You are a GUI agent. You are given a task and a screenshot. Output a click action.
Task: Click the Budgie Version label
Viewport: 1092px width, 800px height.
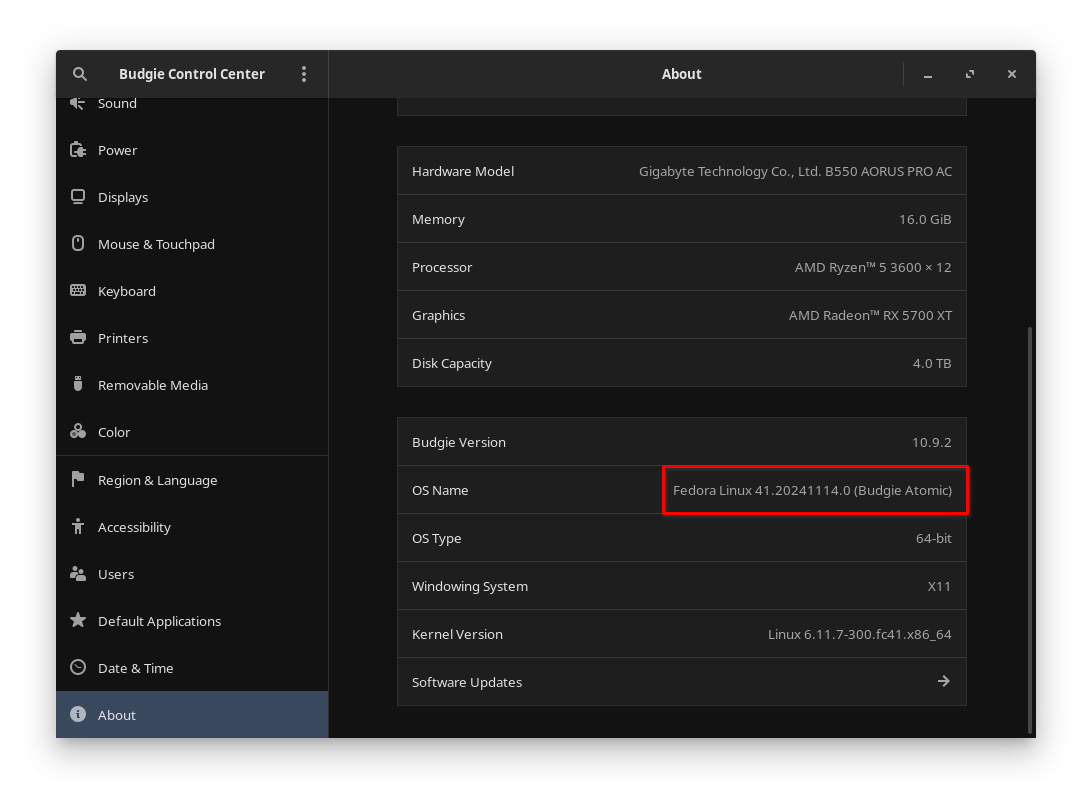point(459,442)
